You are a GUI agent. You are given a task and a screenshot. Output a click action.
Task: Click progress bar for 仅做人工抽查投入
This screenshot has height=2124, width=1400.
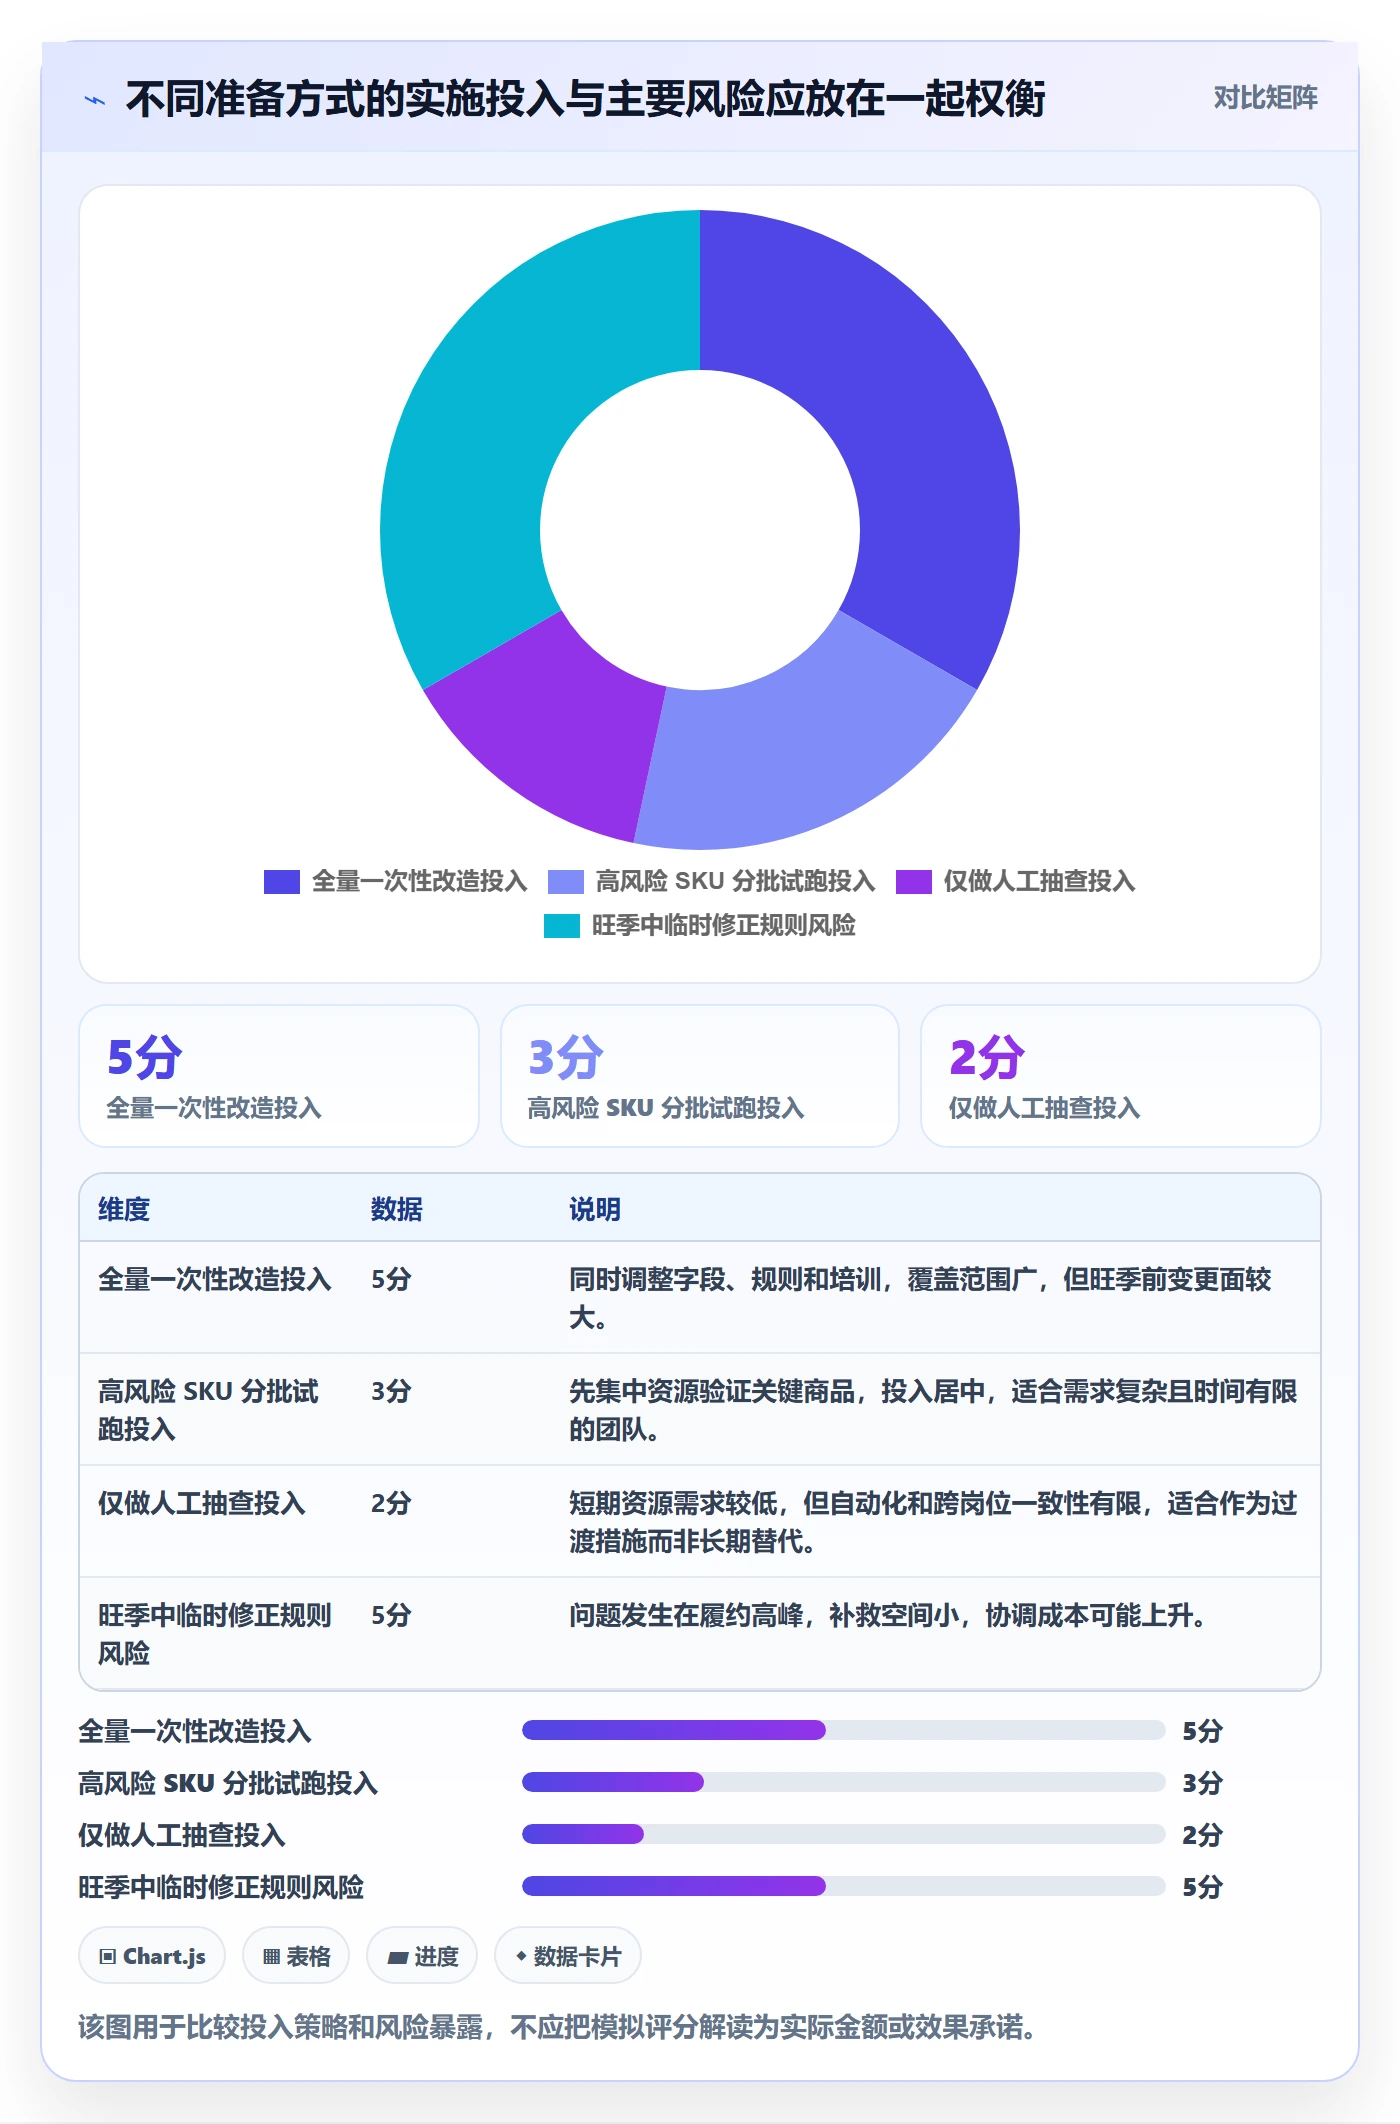click(844, 1834)
